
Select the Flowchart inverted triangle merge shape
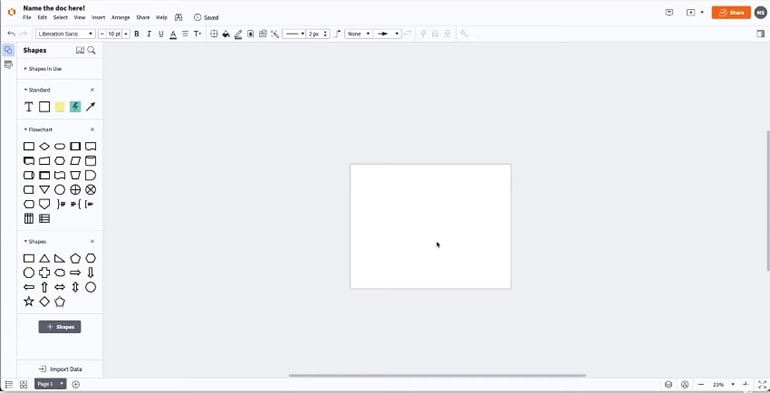pos(44,190)
